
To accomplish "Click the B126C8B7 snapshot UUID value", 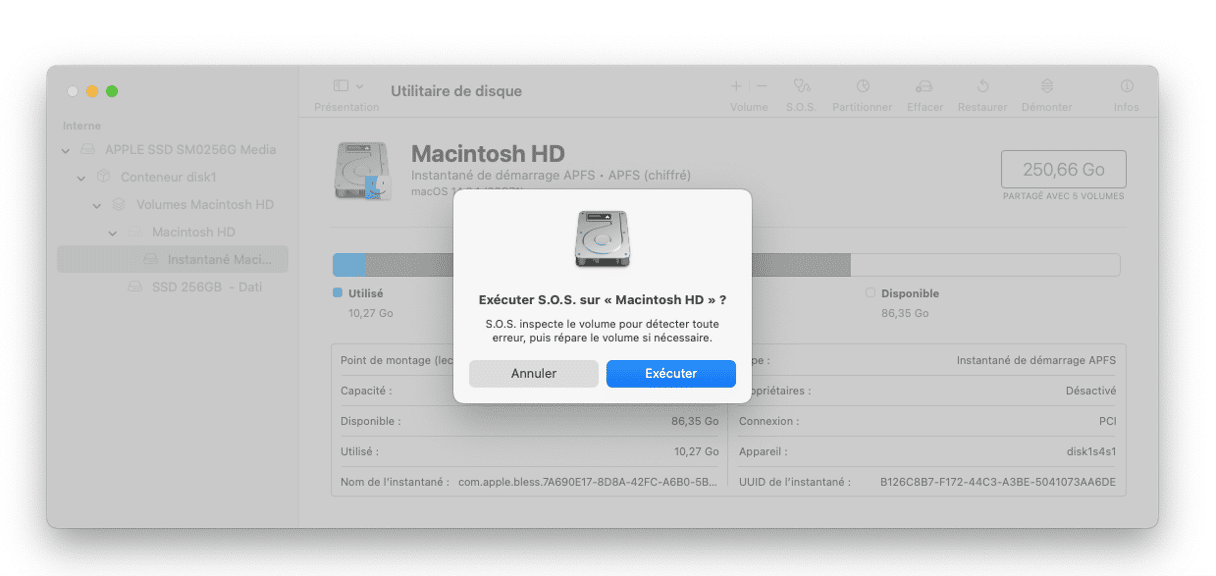I will (998, 482).
